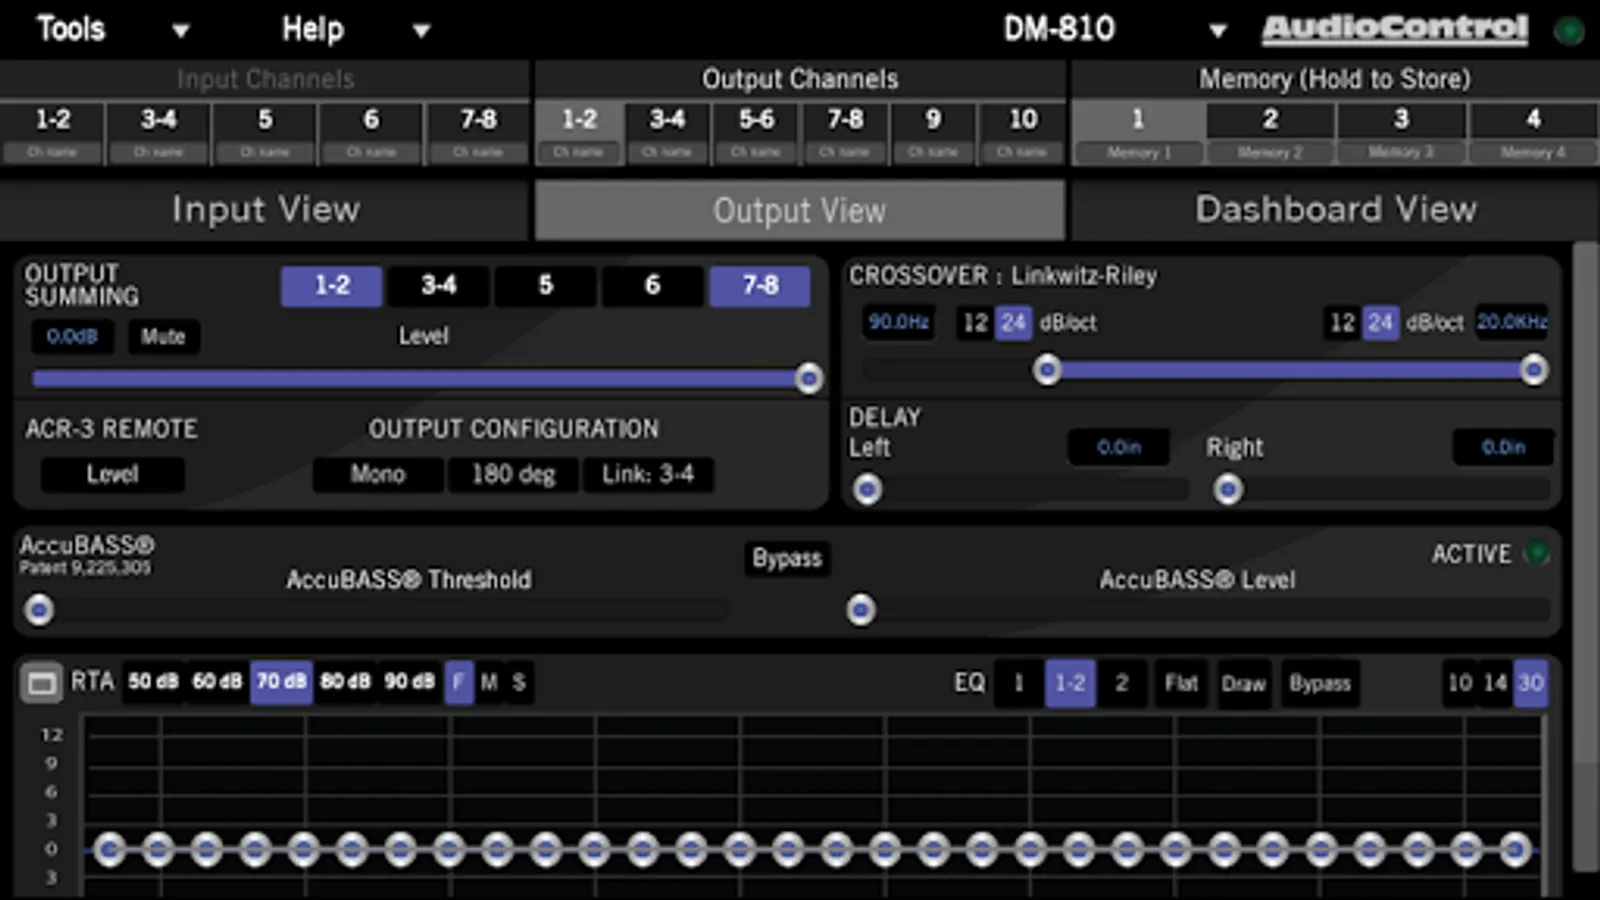
Task: Switch to Input View tab
Action: 265,210
